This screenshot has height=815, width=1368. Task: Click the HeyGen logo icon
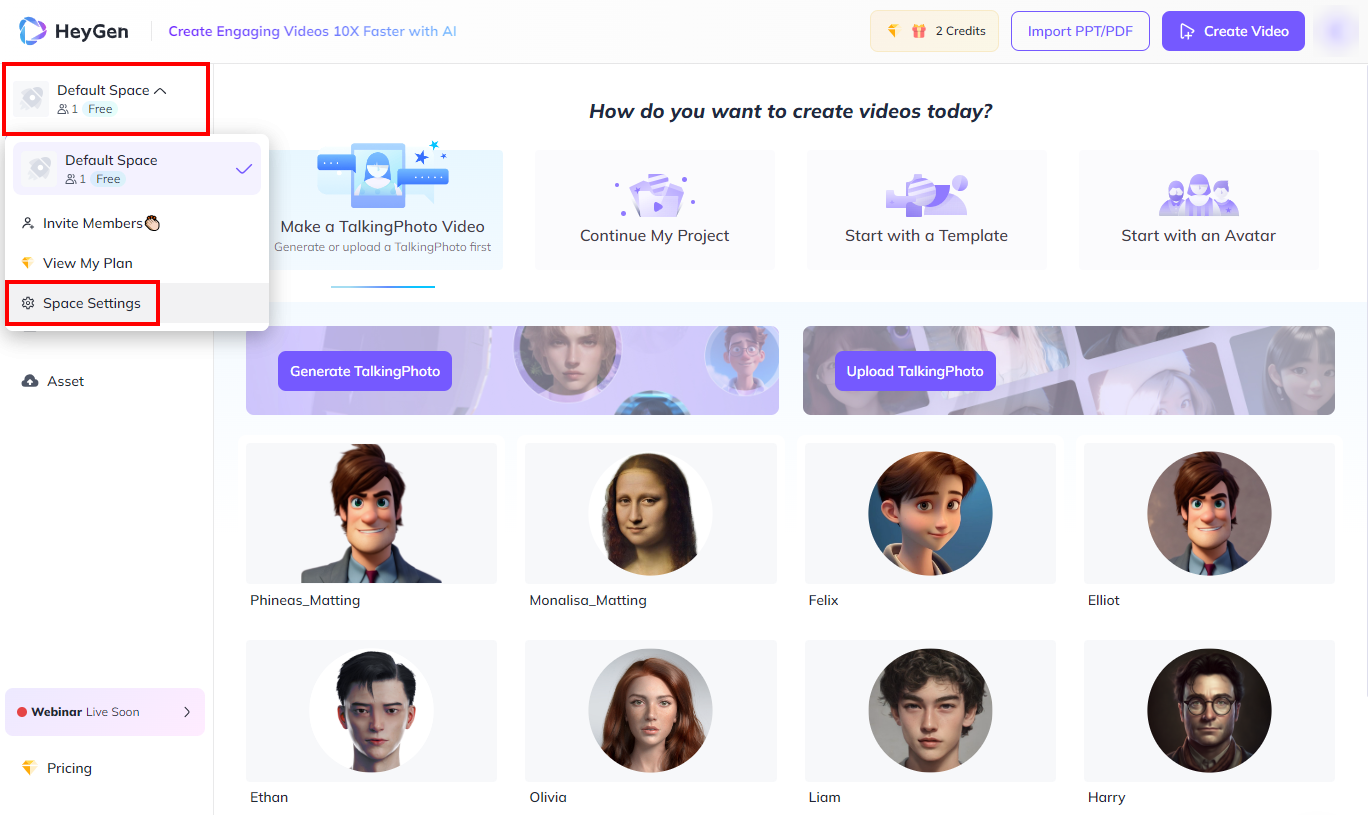pos(33,31)
